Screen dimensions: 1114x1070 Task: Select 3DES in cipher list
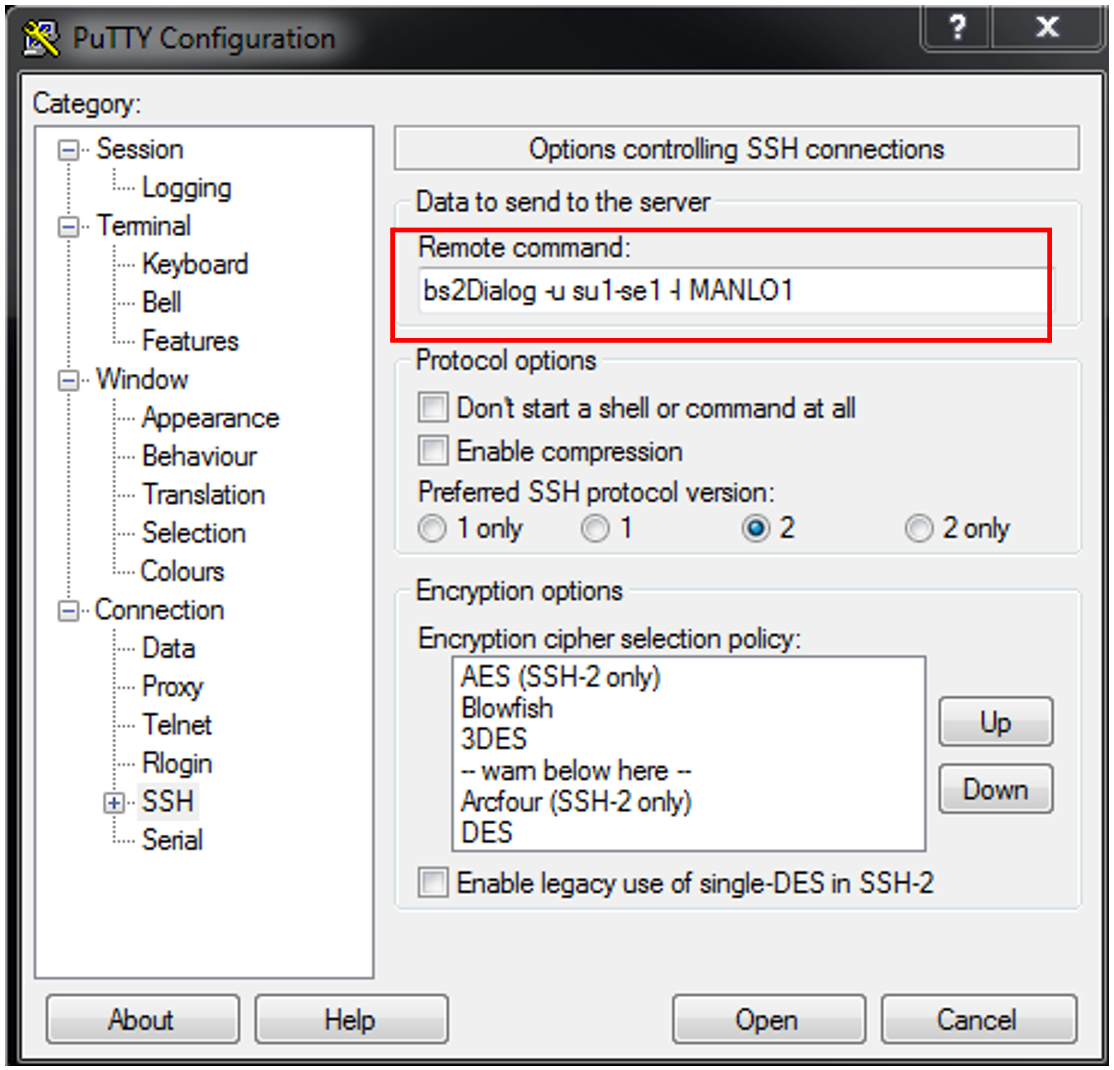coord(494,739)
